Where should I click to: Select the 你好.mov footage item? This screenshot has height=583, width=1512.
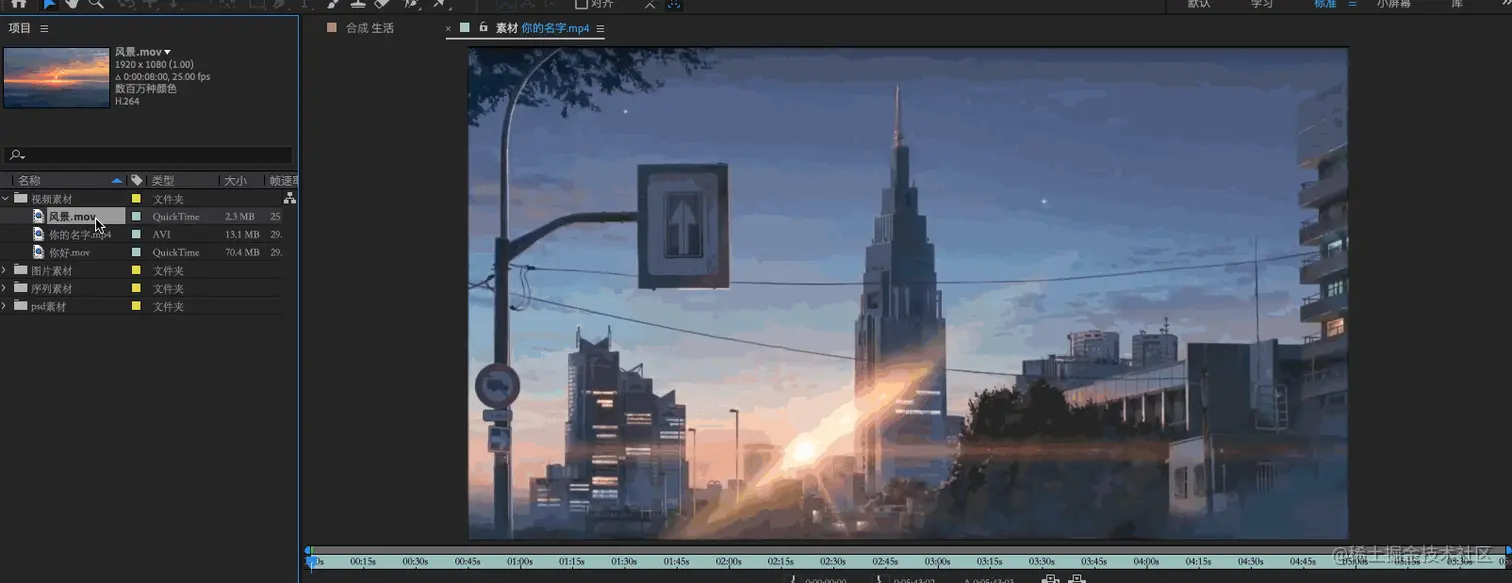tap(69, 253)
